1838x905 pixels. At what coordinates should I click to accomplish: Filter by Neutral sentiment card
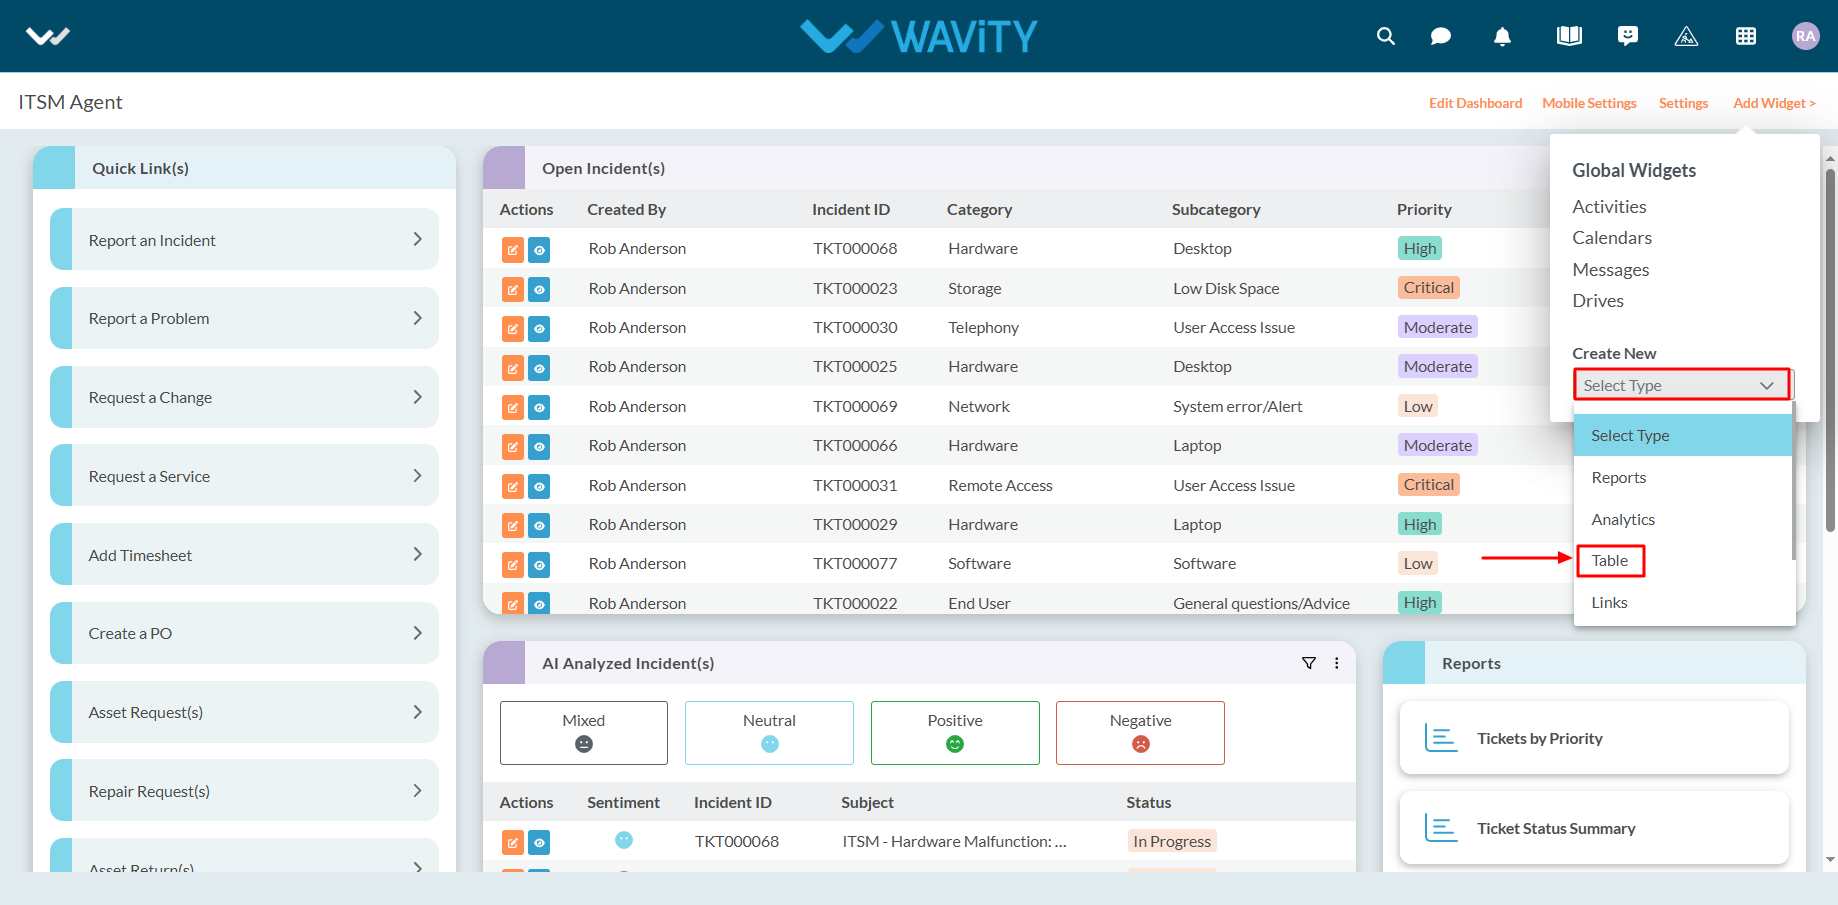pos(769,733)
